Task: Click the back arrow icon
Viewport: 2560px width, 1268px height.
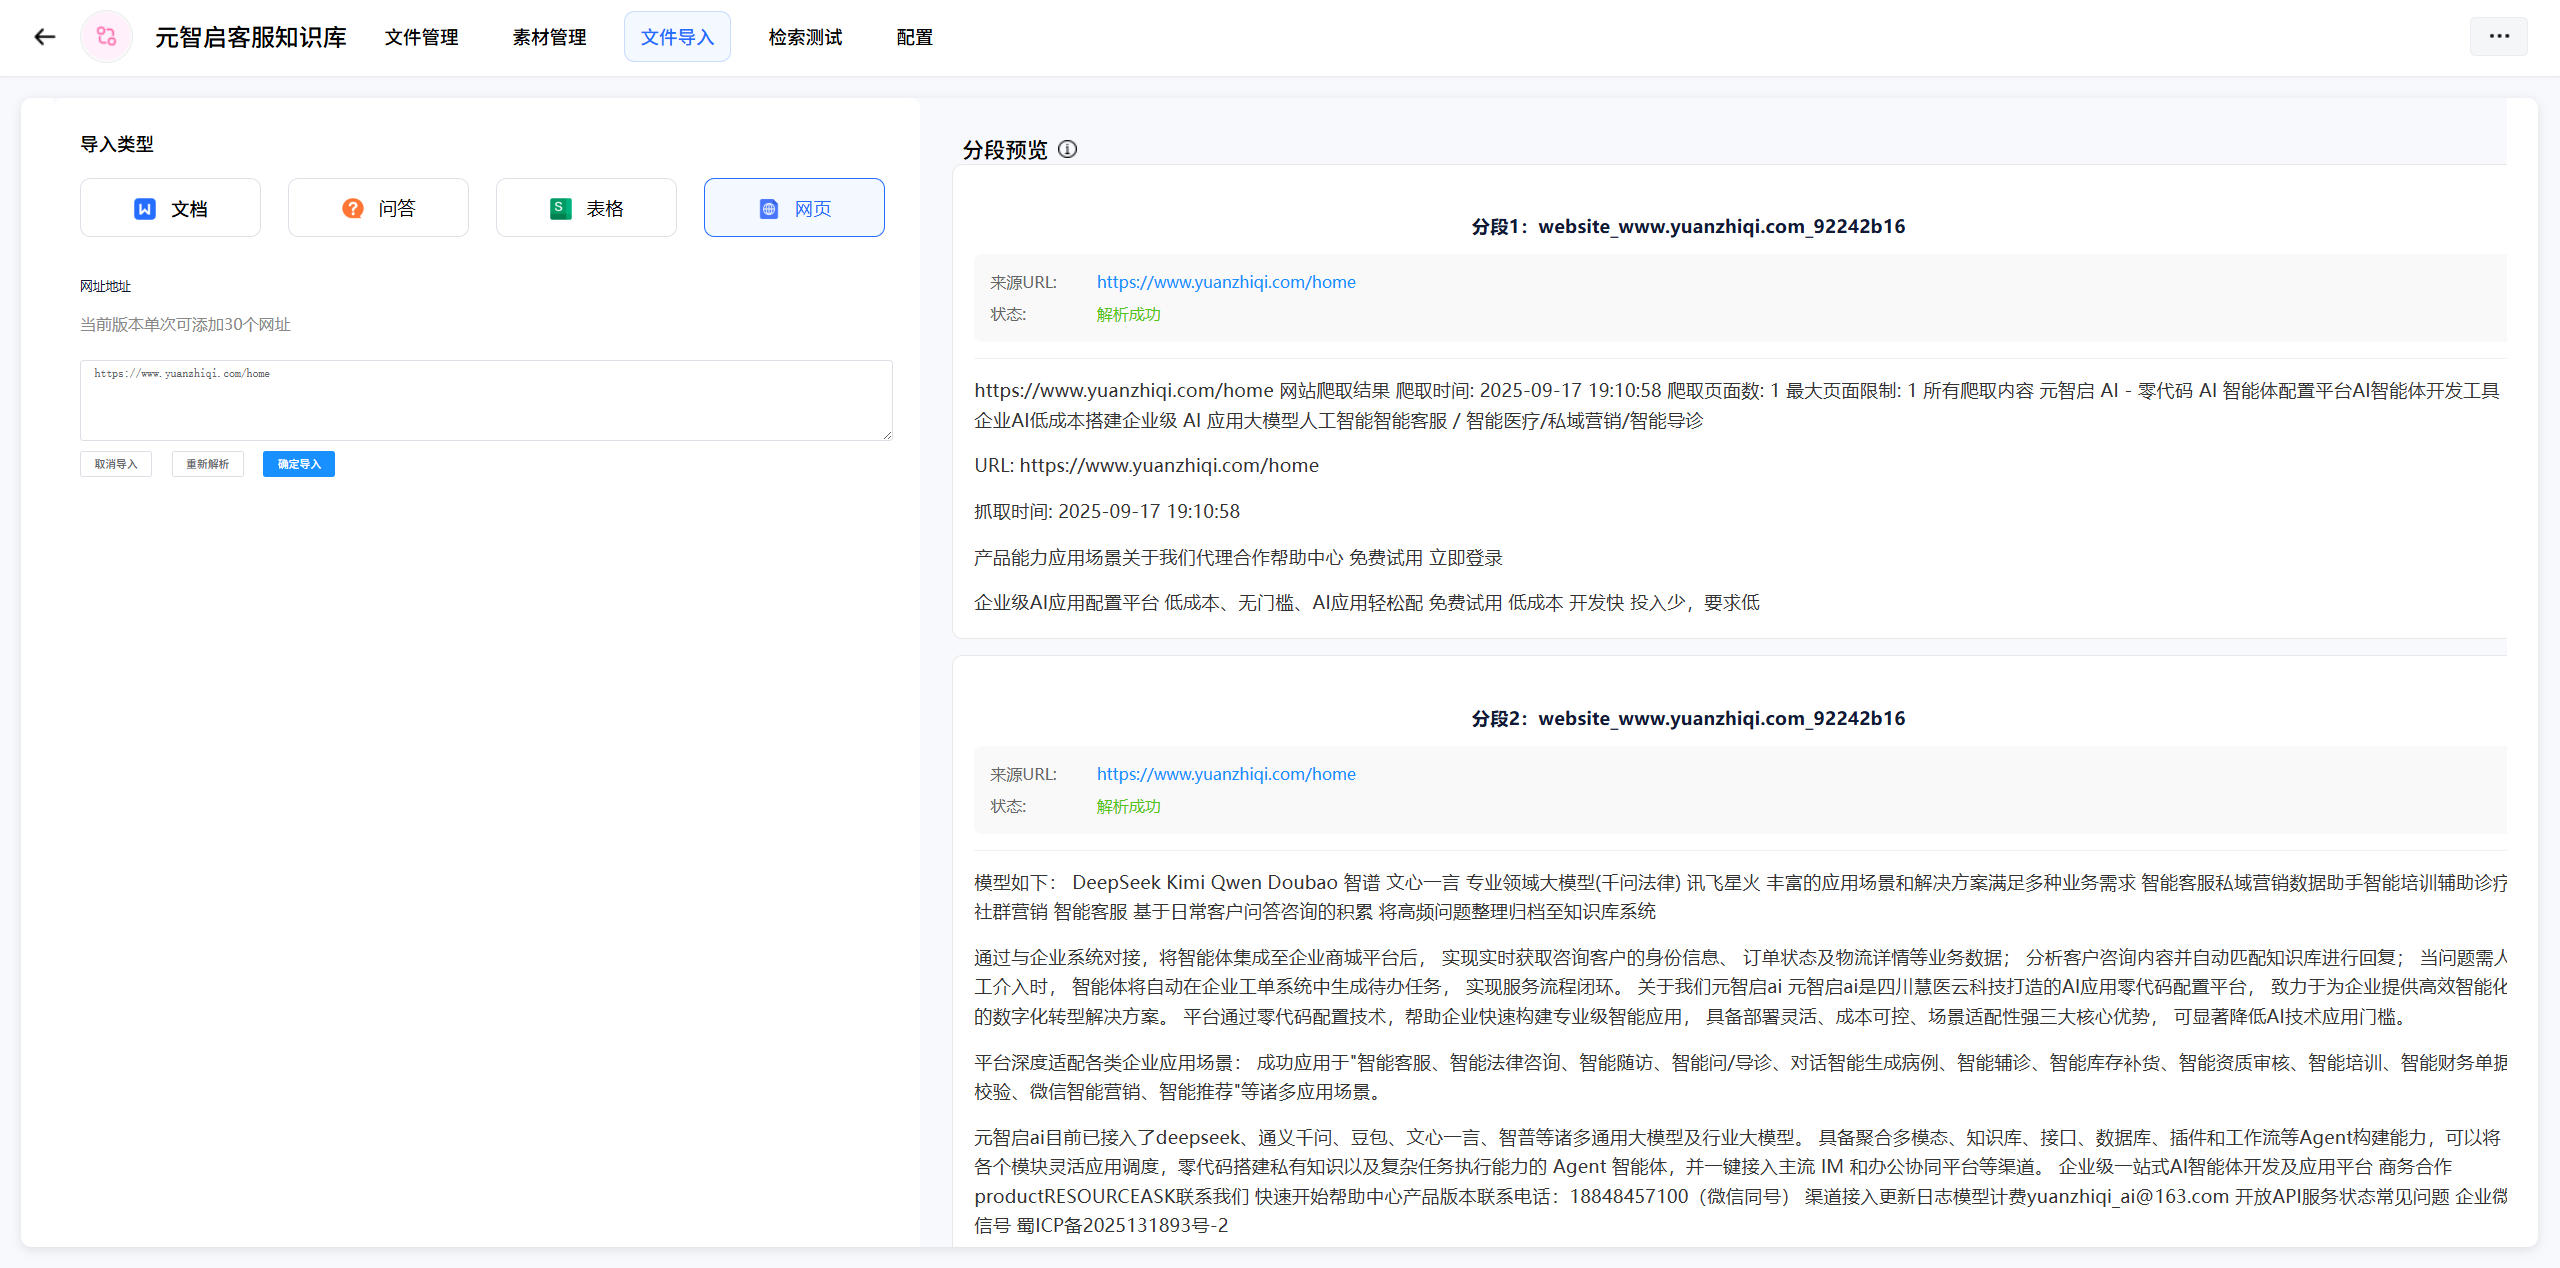Action: point(44,37)
